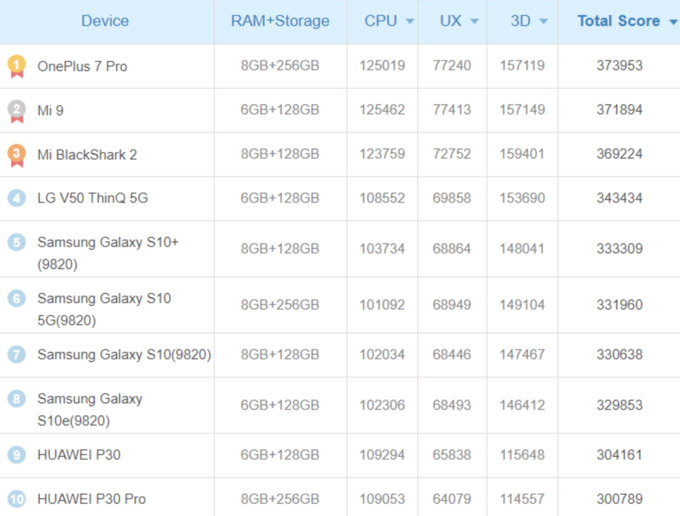This screenshot has height=516, width=680.
Task: Select 3D score 147467 for Galaxy S10(9820)
Action: tap(522, 355)
